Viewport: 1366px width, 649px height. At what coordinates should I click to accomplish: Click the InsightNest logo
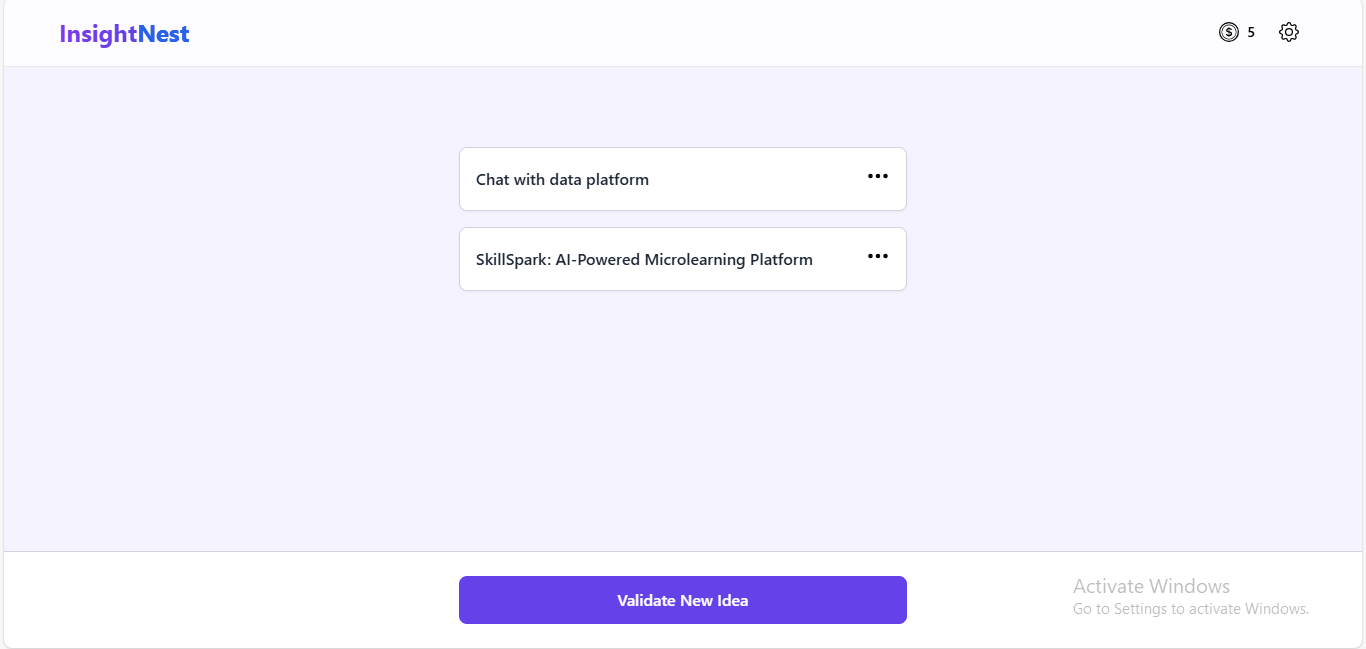click(x=124, y=34)
